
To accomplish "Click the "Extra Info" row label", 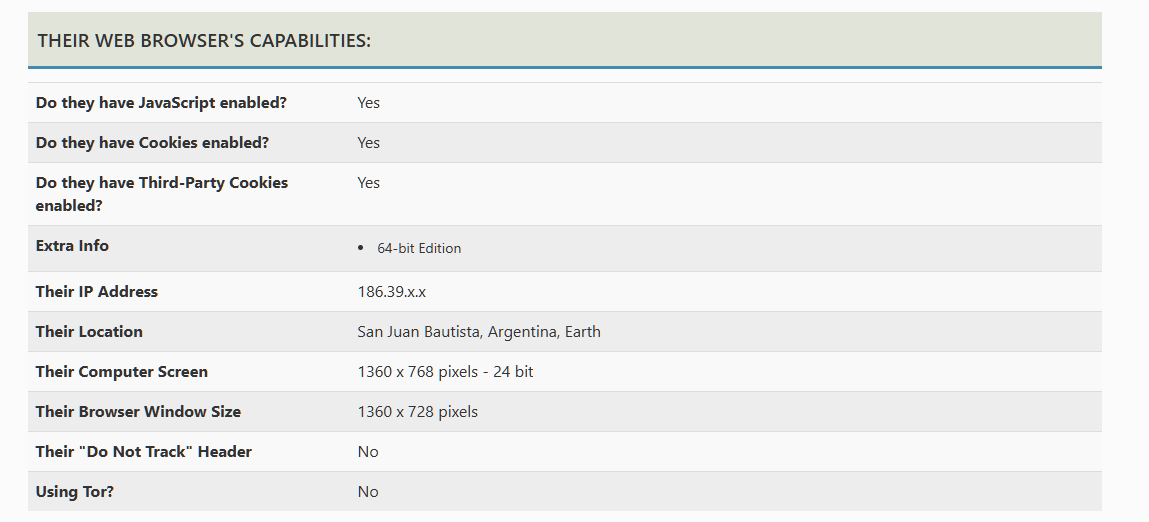I will click(x=72, y=246).
